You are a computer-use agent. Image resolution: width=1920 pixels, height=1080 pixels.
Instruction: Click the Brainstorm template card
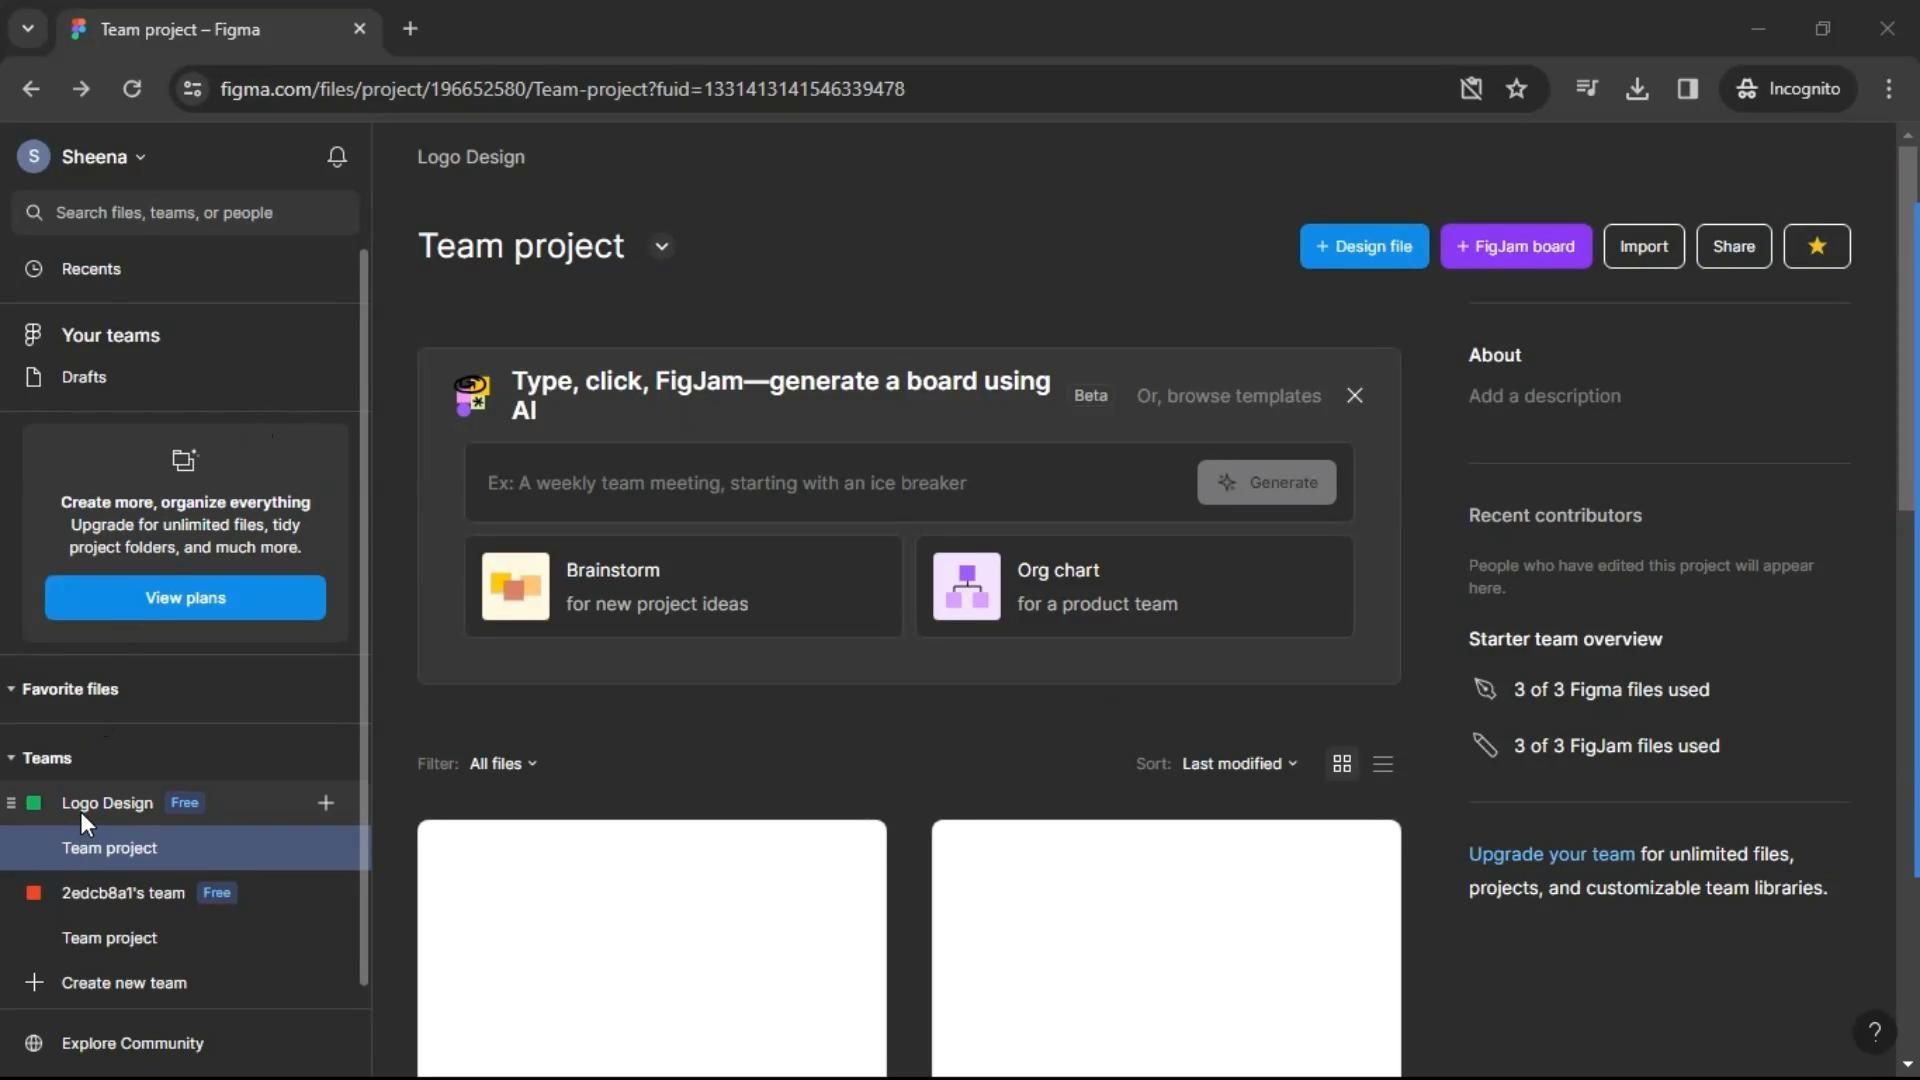tap(683, 587)
